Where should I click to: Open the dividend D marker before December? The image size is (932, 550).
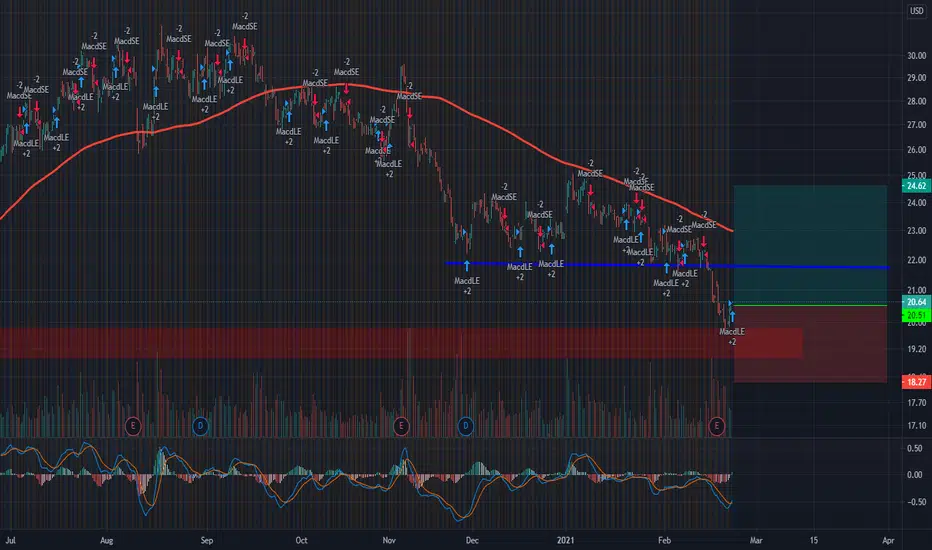tap(465, 426)
